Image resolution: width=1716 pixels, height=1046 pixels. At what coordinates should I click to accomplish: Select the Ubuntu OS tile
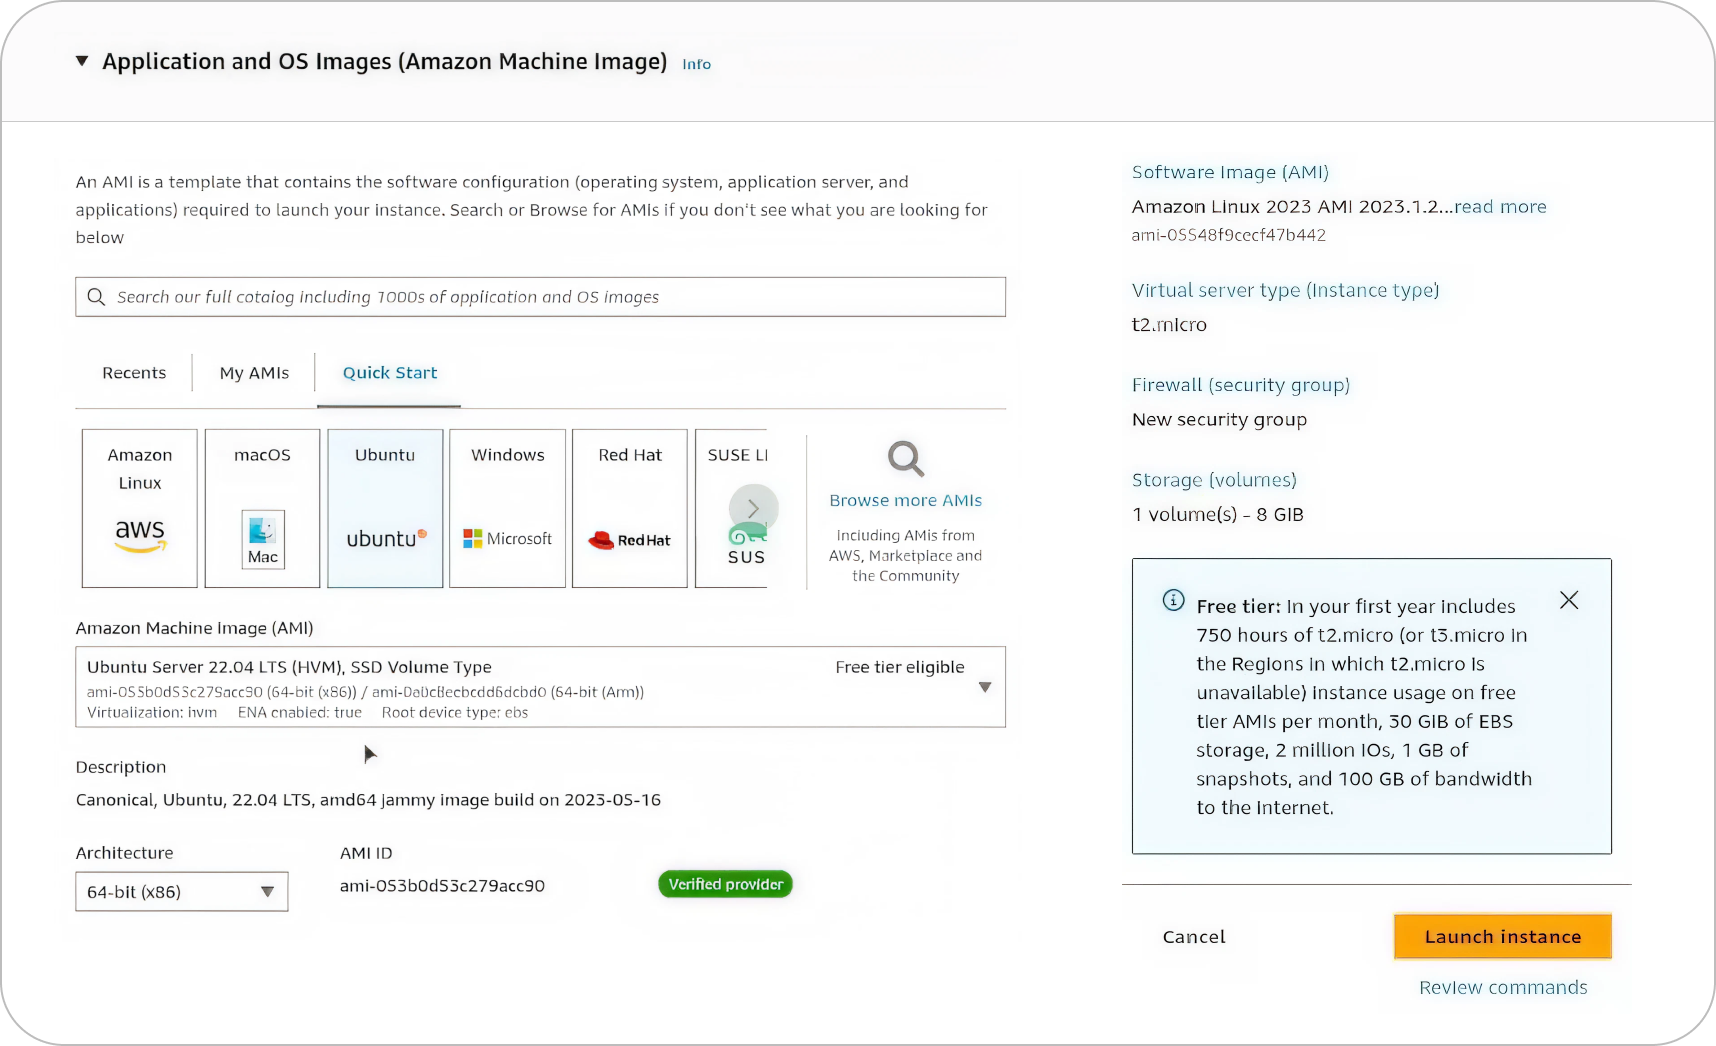pyautogui.click(x=385, y=508)
